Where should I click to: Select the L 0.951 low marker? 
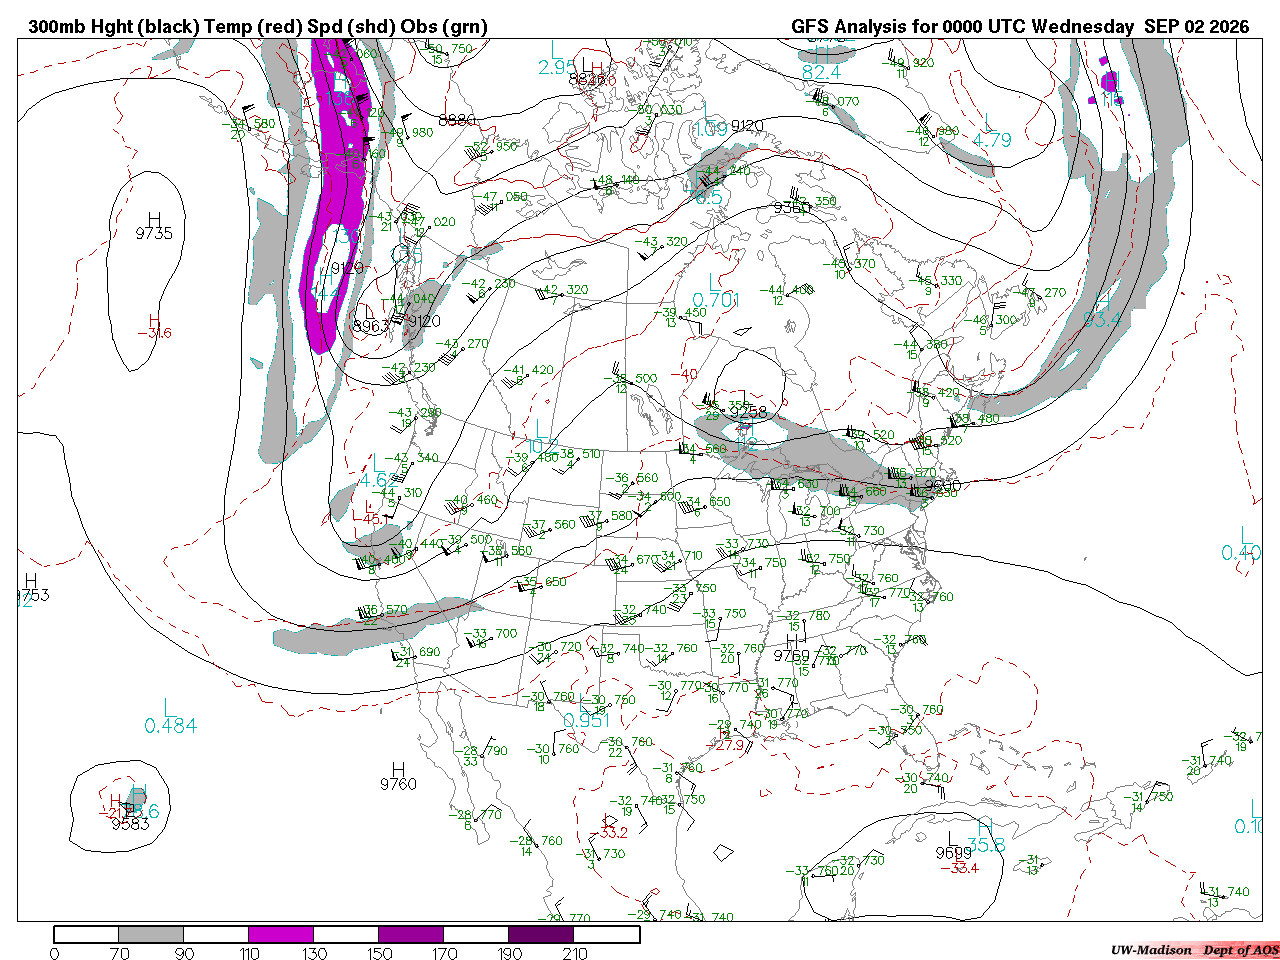(586, 713)
